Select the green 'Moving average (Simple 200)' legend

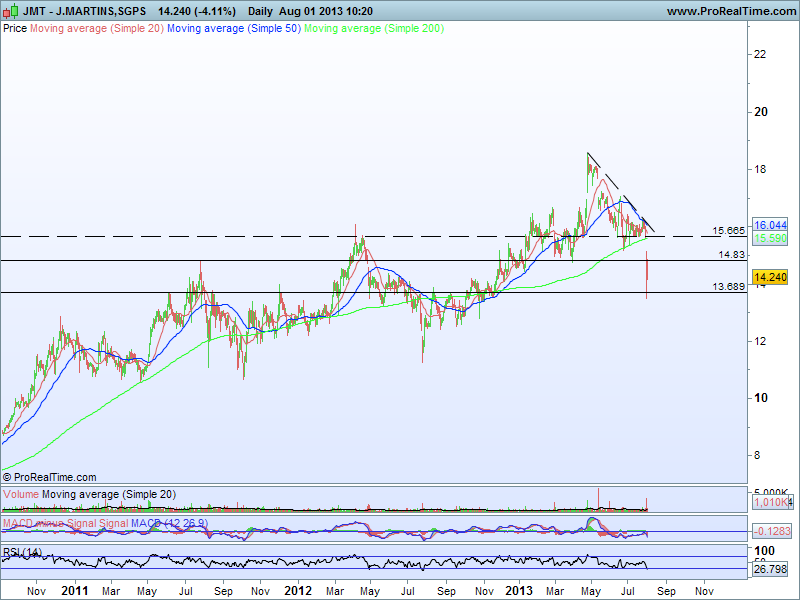tap(374, 29)
